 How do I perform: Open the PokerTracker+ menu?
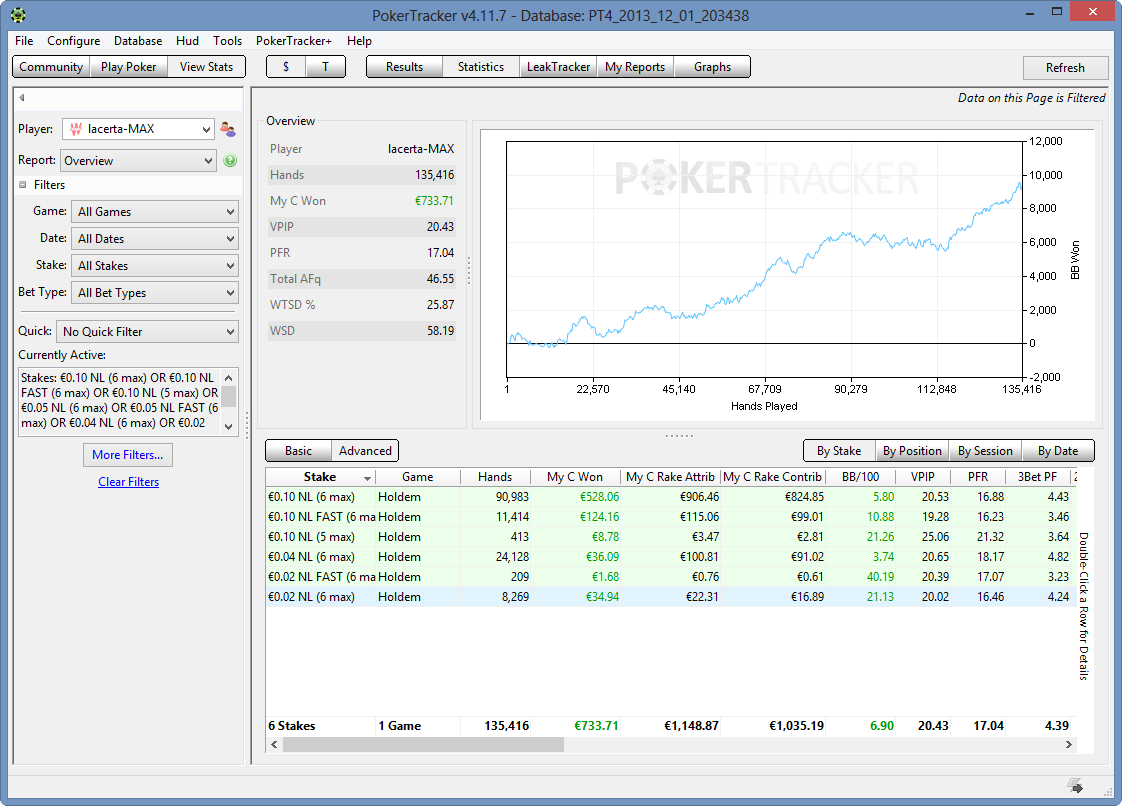pyautogui.click(x=294, y=41)
